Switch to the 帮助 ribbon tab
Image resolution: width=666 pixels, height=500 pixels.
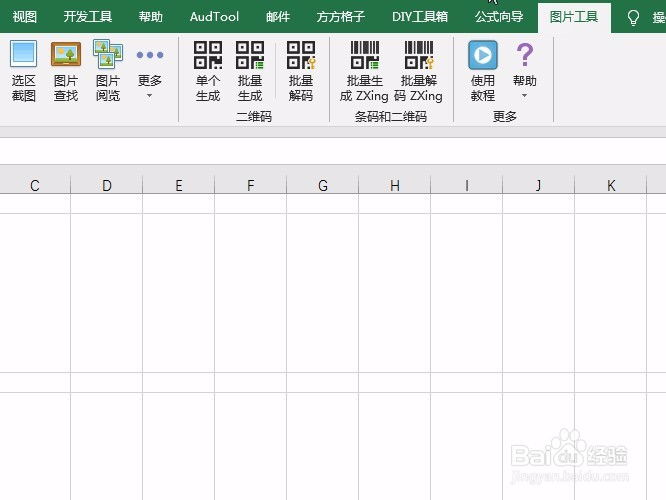(x=150, y=17)
